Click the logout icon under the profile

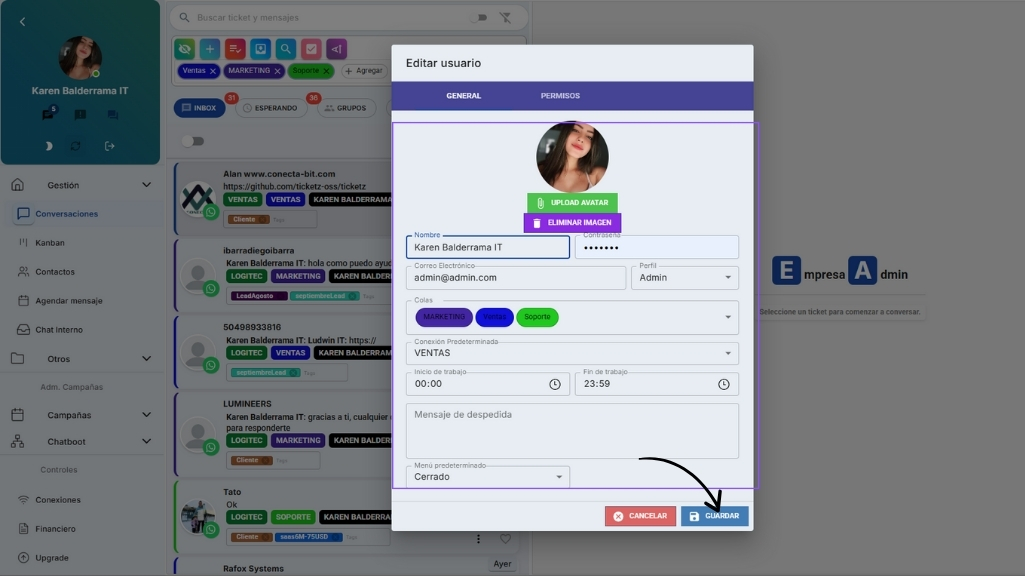point(110,146)
